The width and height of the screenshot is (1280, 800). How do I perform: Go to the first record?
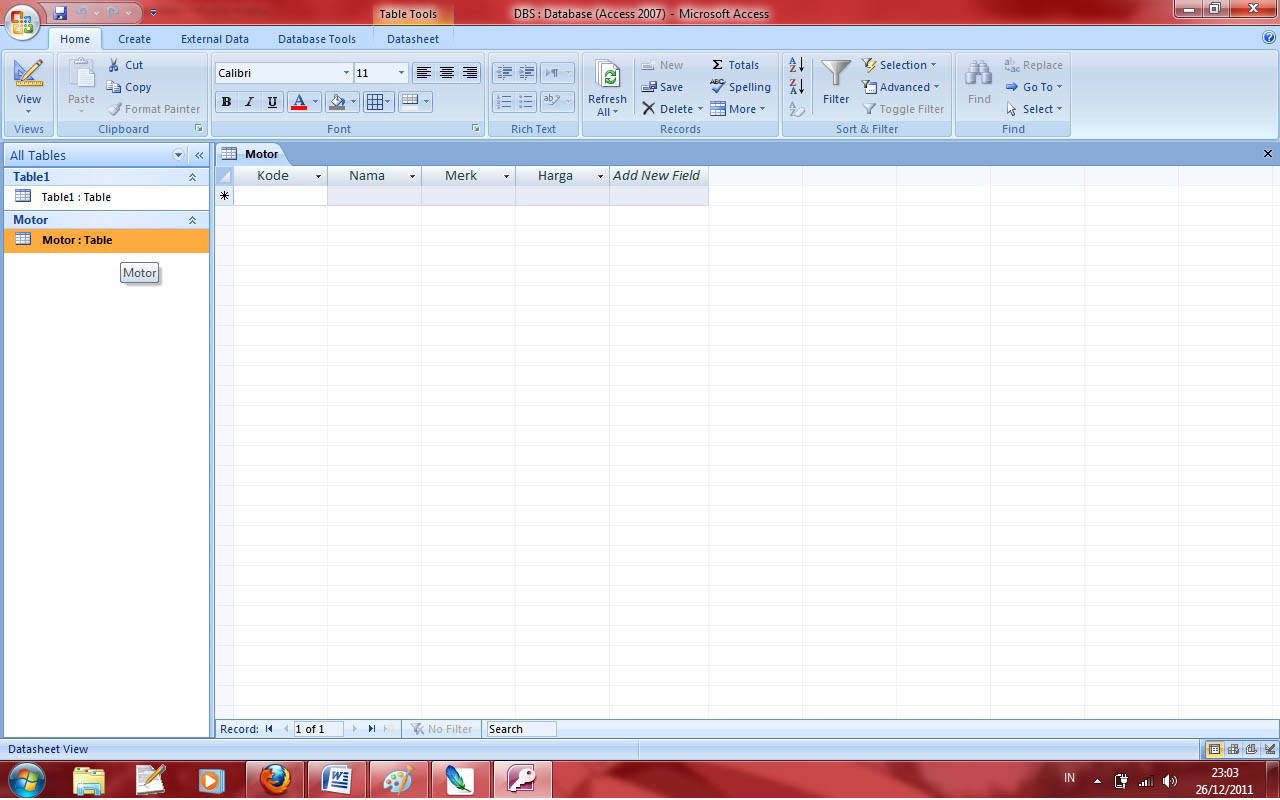click(269, 729)
